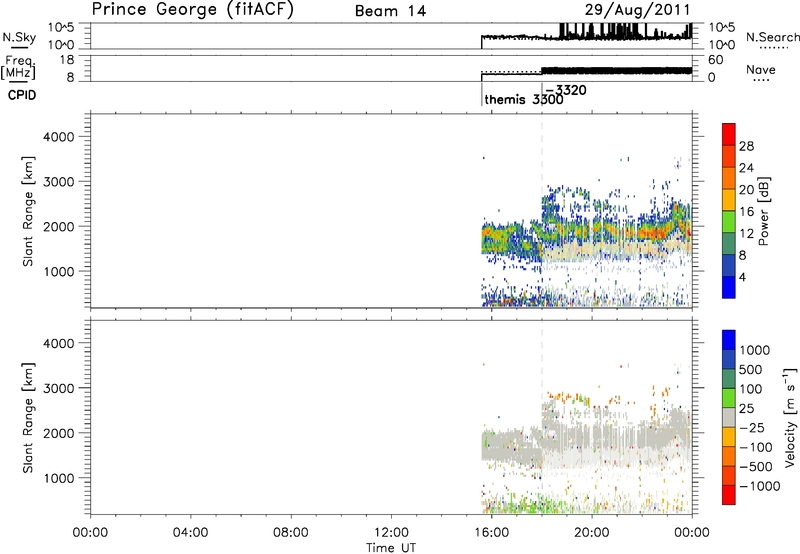Click the '1000' range tick in the velocity panel
Screen dimensions: 800x554
(x=59, y=478)
